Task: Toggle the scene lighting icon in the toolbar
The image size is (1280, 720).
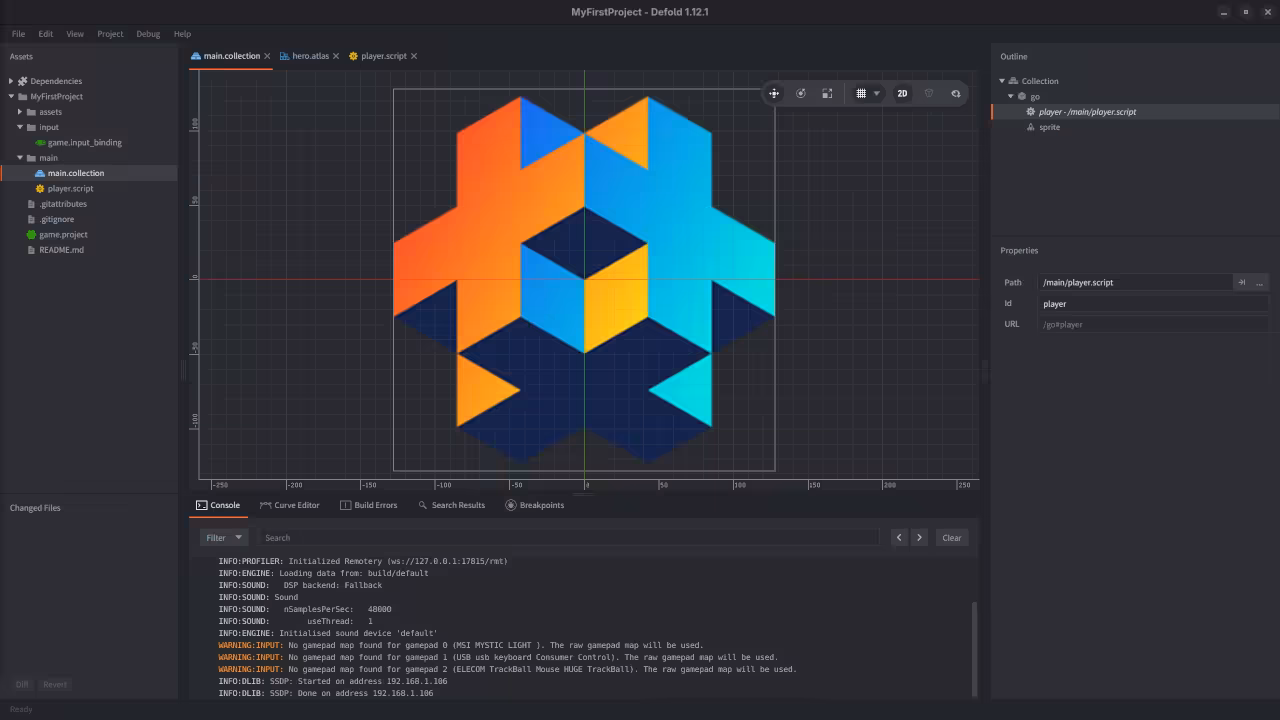Action: (928, 93)
